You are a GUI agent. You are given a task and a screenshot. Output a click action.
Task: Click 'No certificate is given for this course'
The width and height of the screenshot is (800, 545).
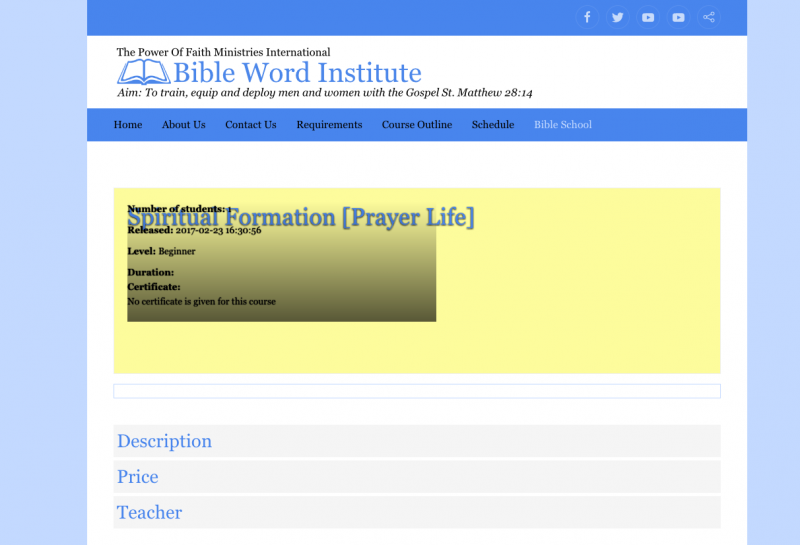[202, 302]
